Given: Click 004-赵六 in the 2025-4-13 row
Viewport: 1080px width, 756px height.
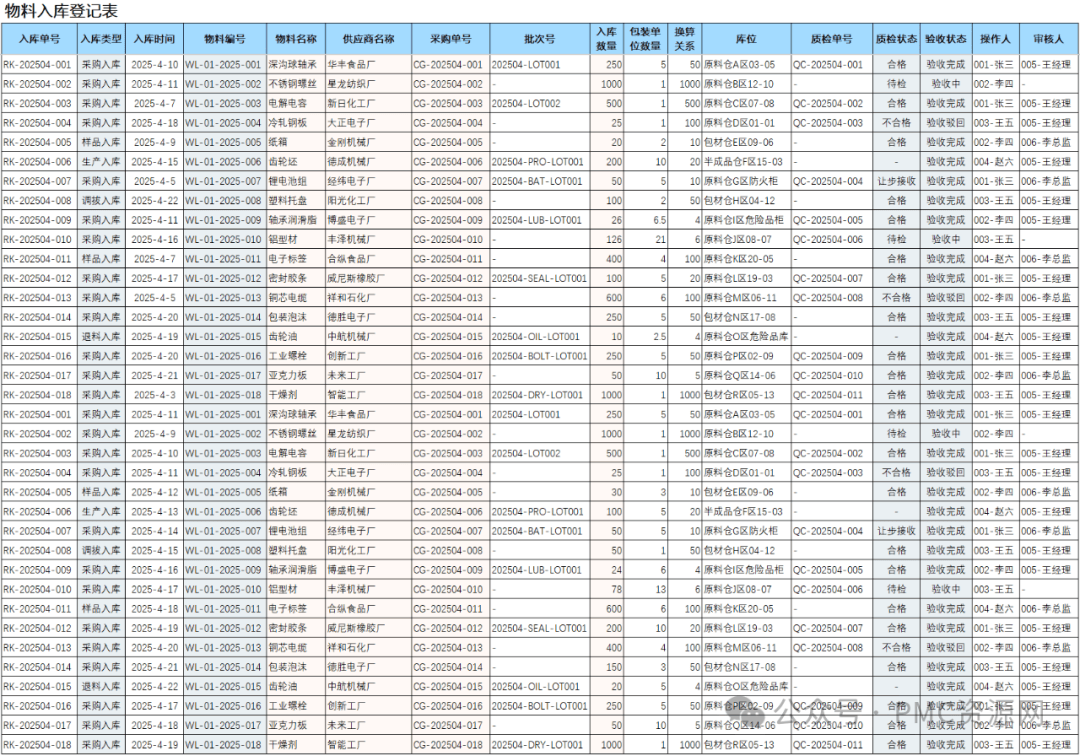Looking at the screenshot, I should point(994,512).
